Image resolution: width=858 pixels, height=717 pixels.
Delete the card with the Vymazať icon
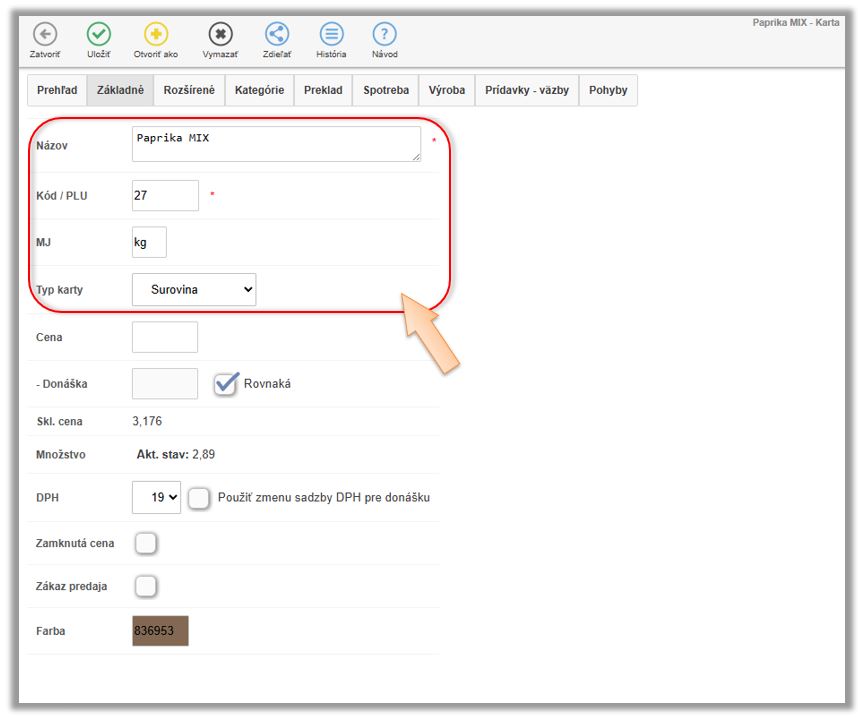[x=220, y=34]
